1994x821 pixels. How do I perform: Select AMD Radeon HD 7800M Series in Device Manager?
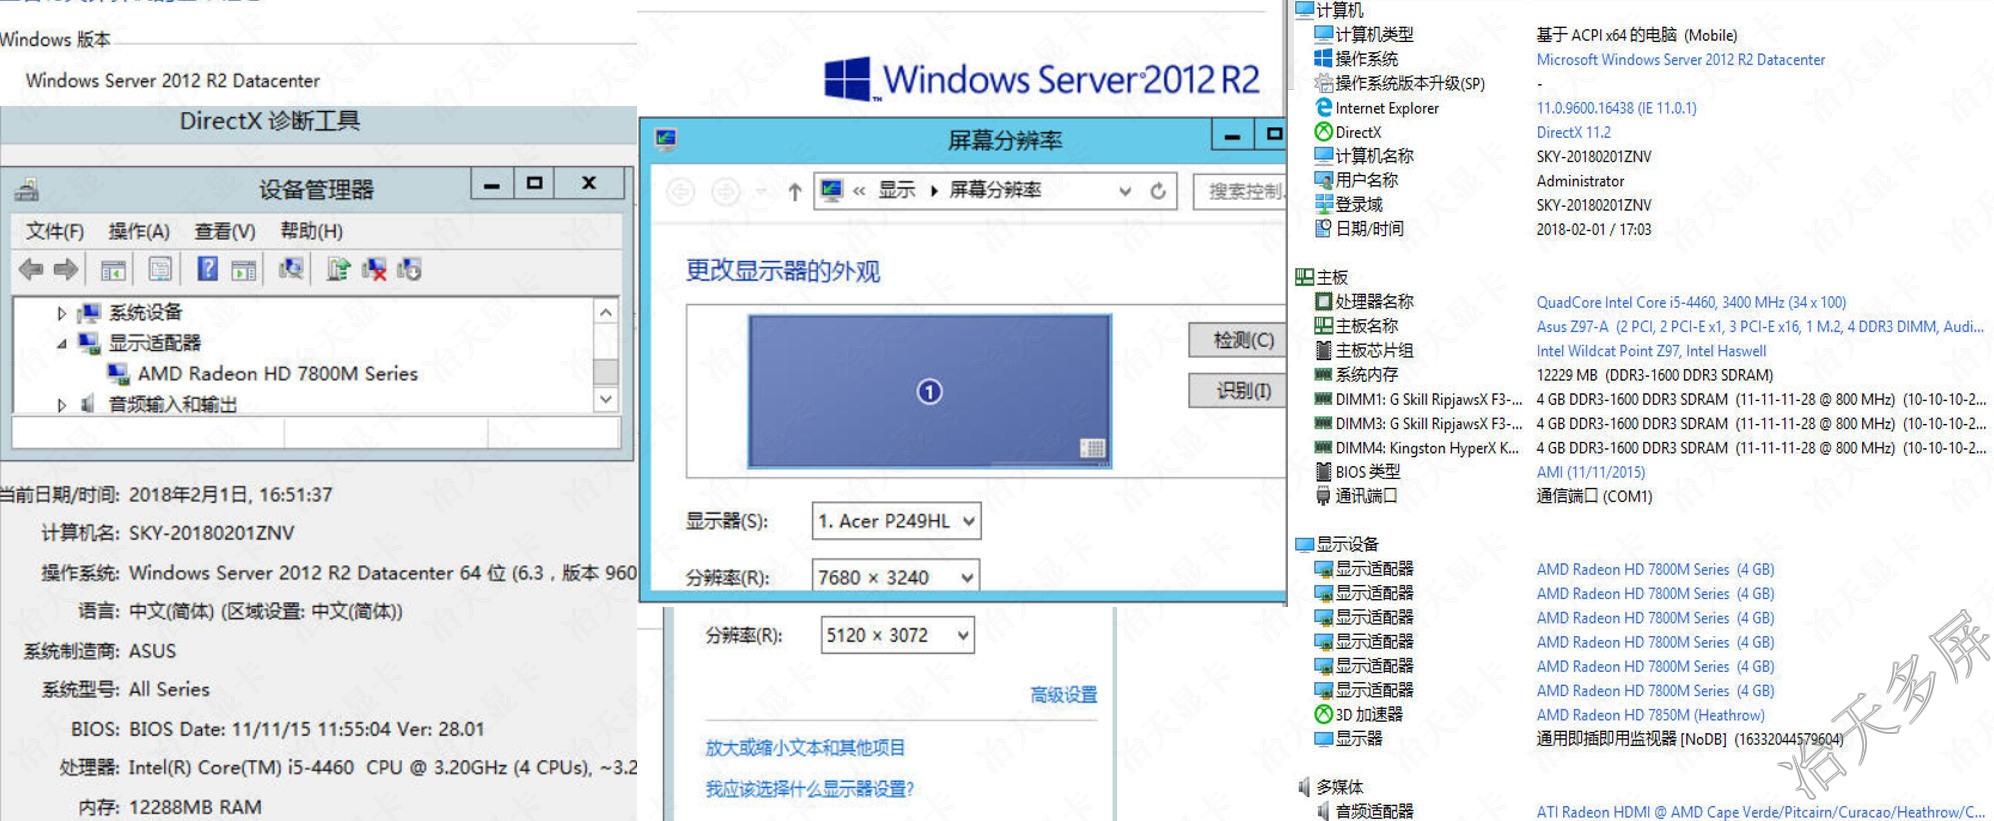tap(277, 374)
